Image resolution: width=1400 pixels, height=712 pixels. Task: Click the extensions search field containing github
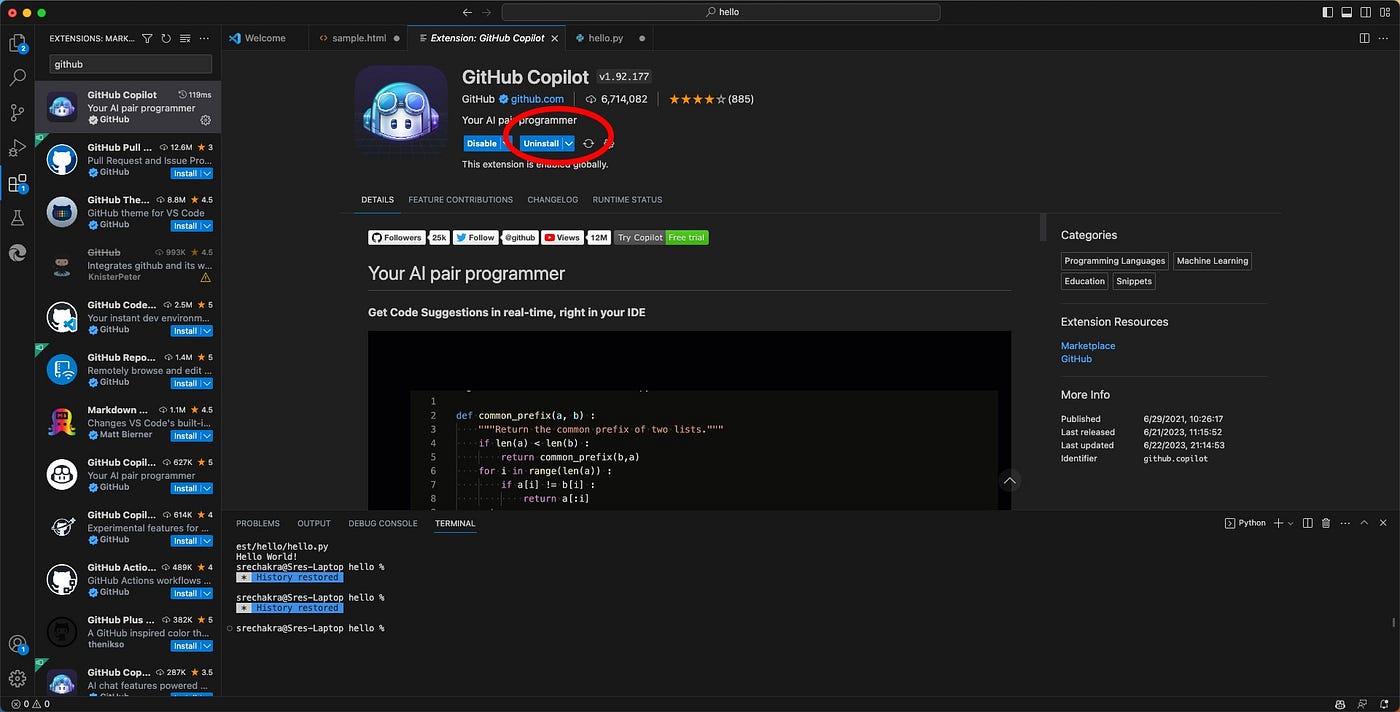[x=131, y=64]
